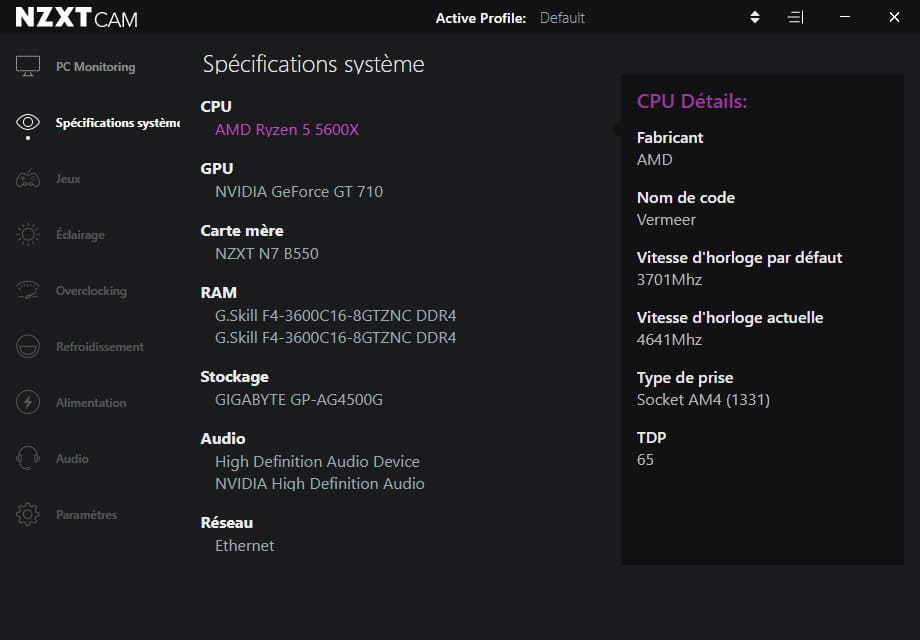The height and width of the screenshot is (640, 920).
Task: Click the sun icon for Éclairage
Action: [28, 235]
